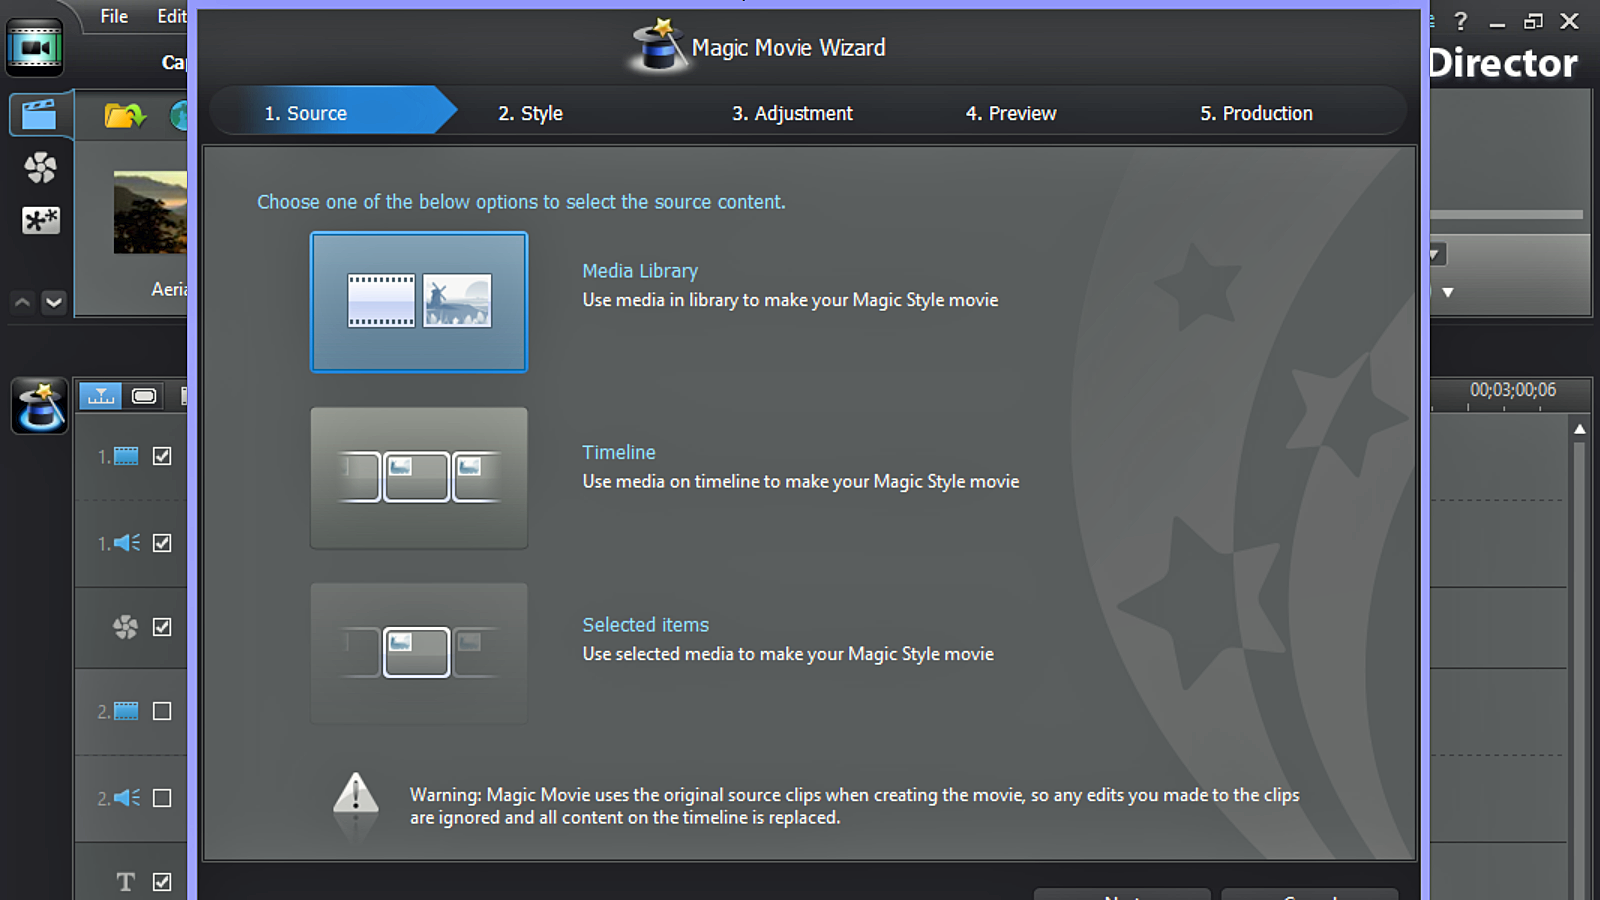Expand the room list down arrow
This screenshot has width=1600, height=900.
point(54,302)
